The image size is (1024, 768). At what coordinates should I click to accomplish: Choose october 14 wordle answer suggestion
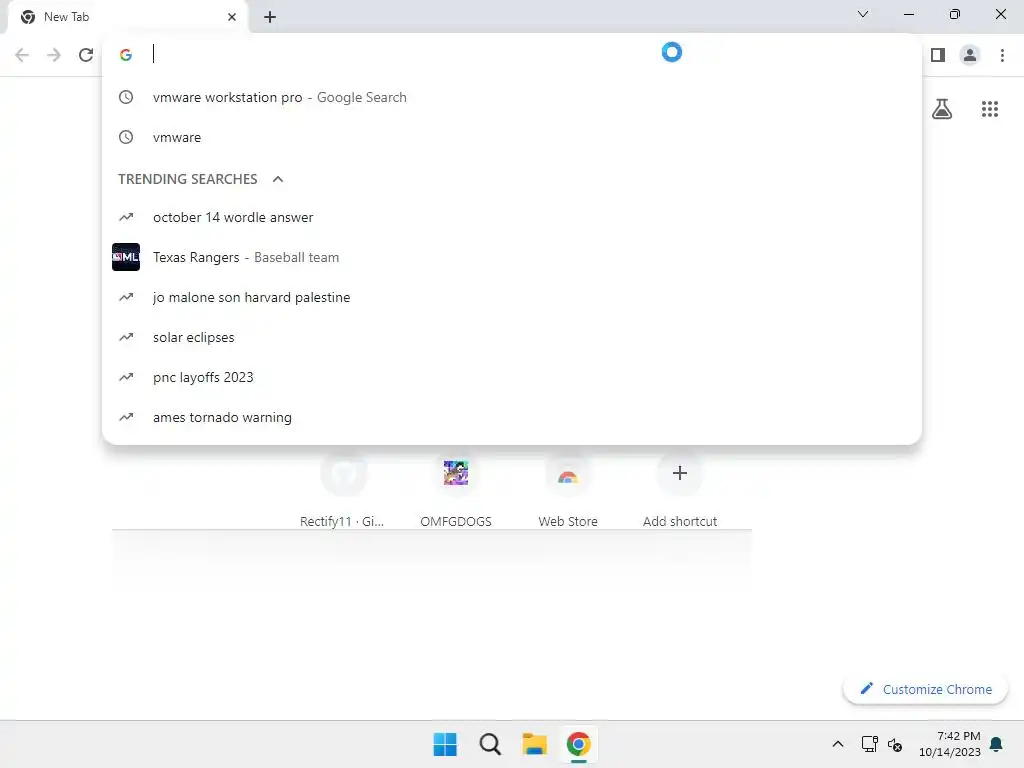coord(512,217)
